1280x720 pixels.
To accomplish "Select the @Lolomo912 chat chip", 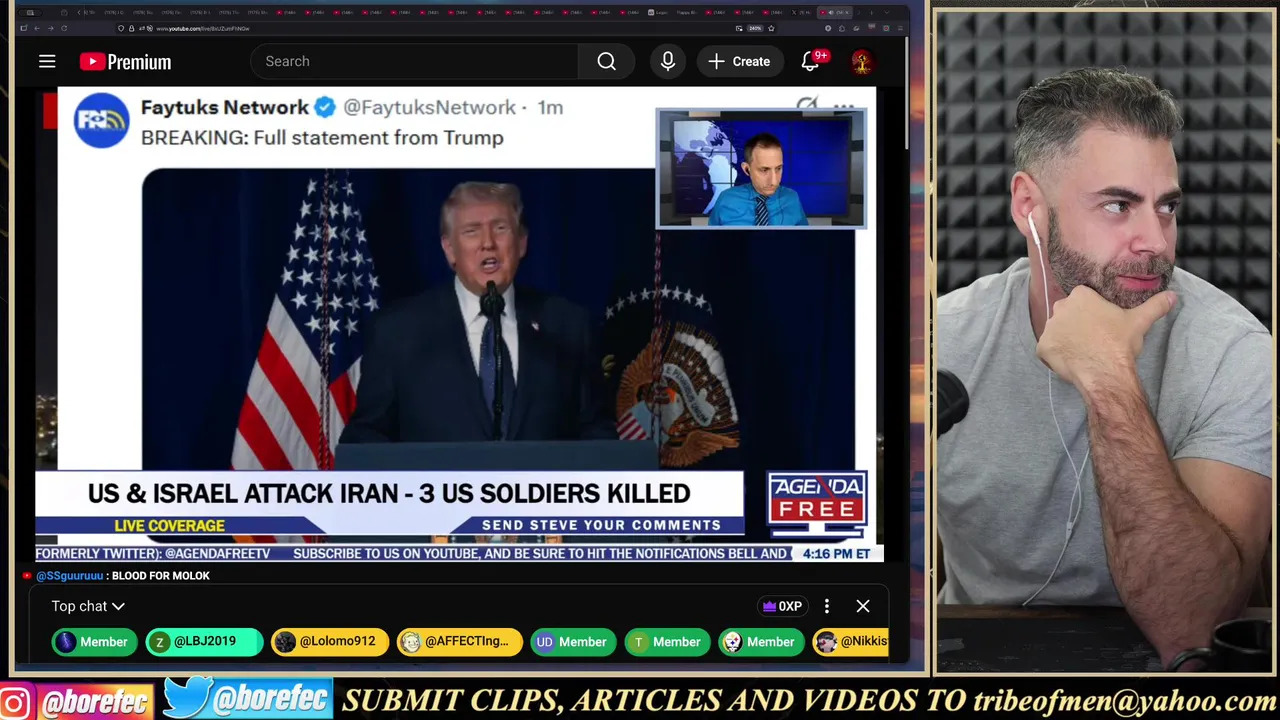I will (329, 642).
